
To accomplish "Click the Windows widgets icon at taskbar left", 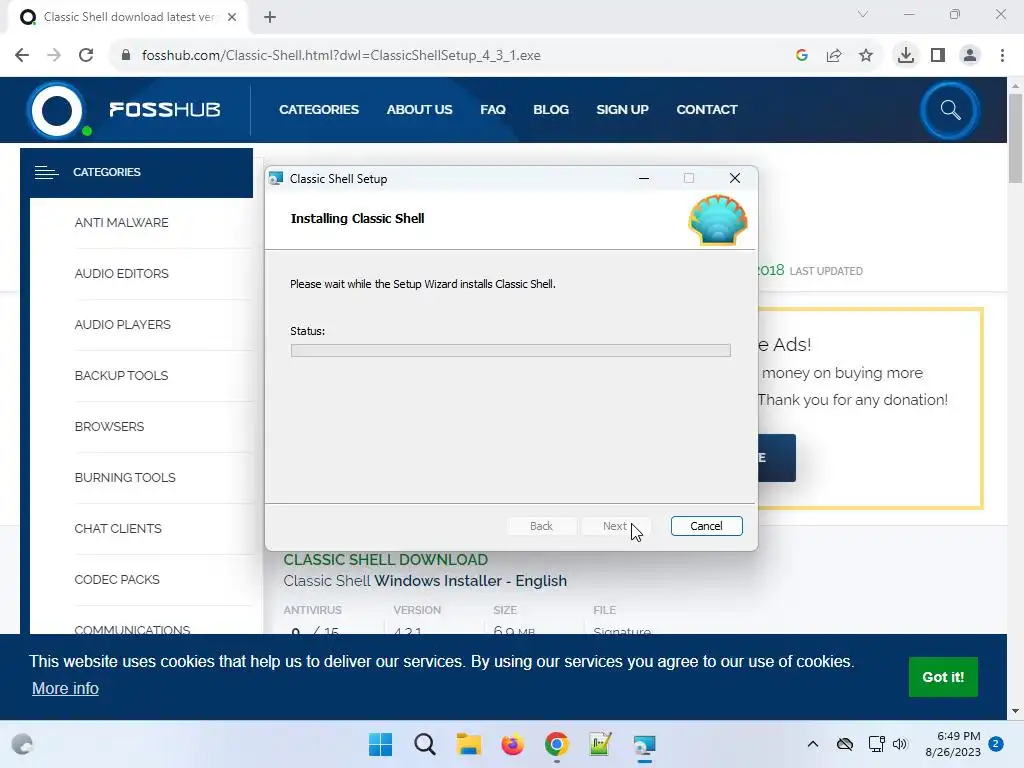I will coord(22,744).
